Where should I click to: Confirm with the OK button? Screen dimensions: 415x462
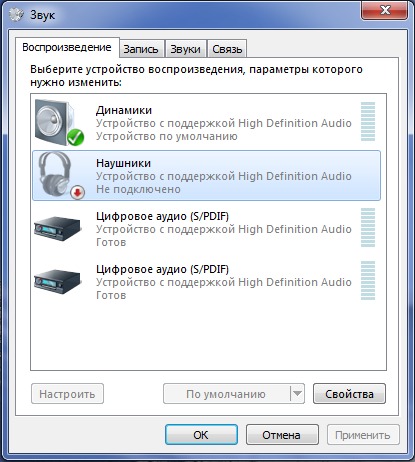tap(201, 434)
